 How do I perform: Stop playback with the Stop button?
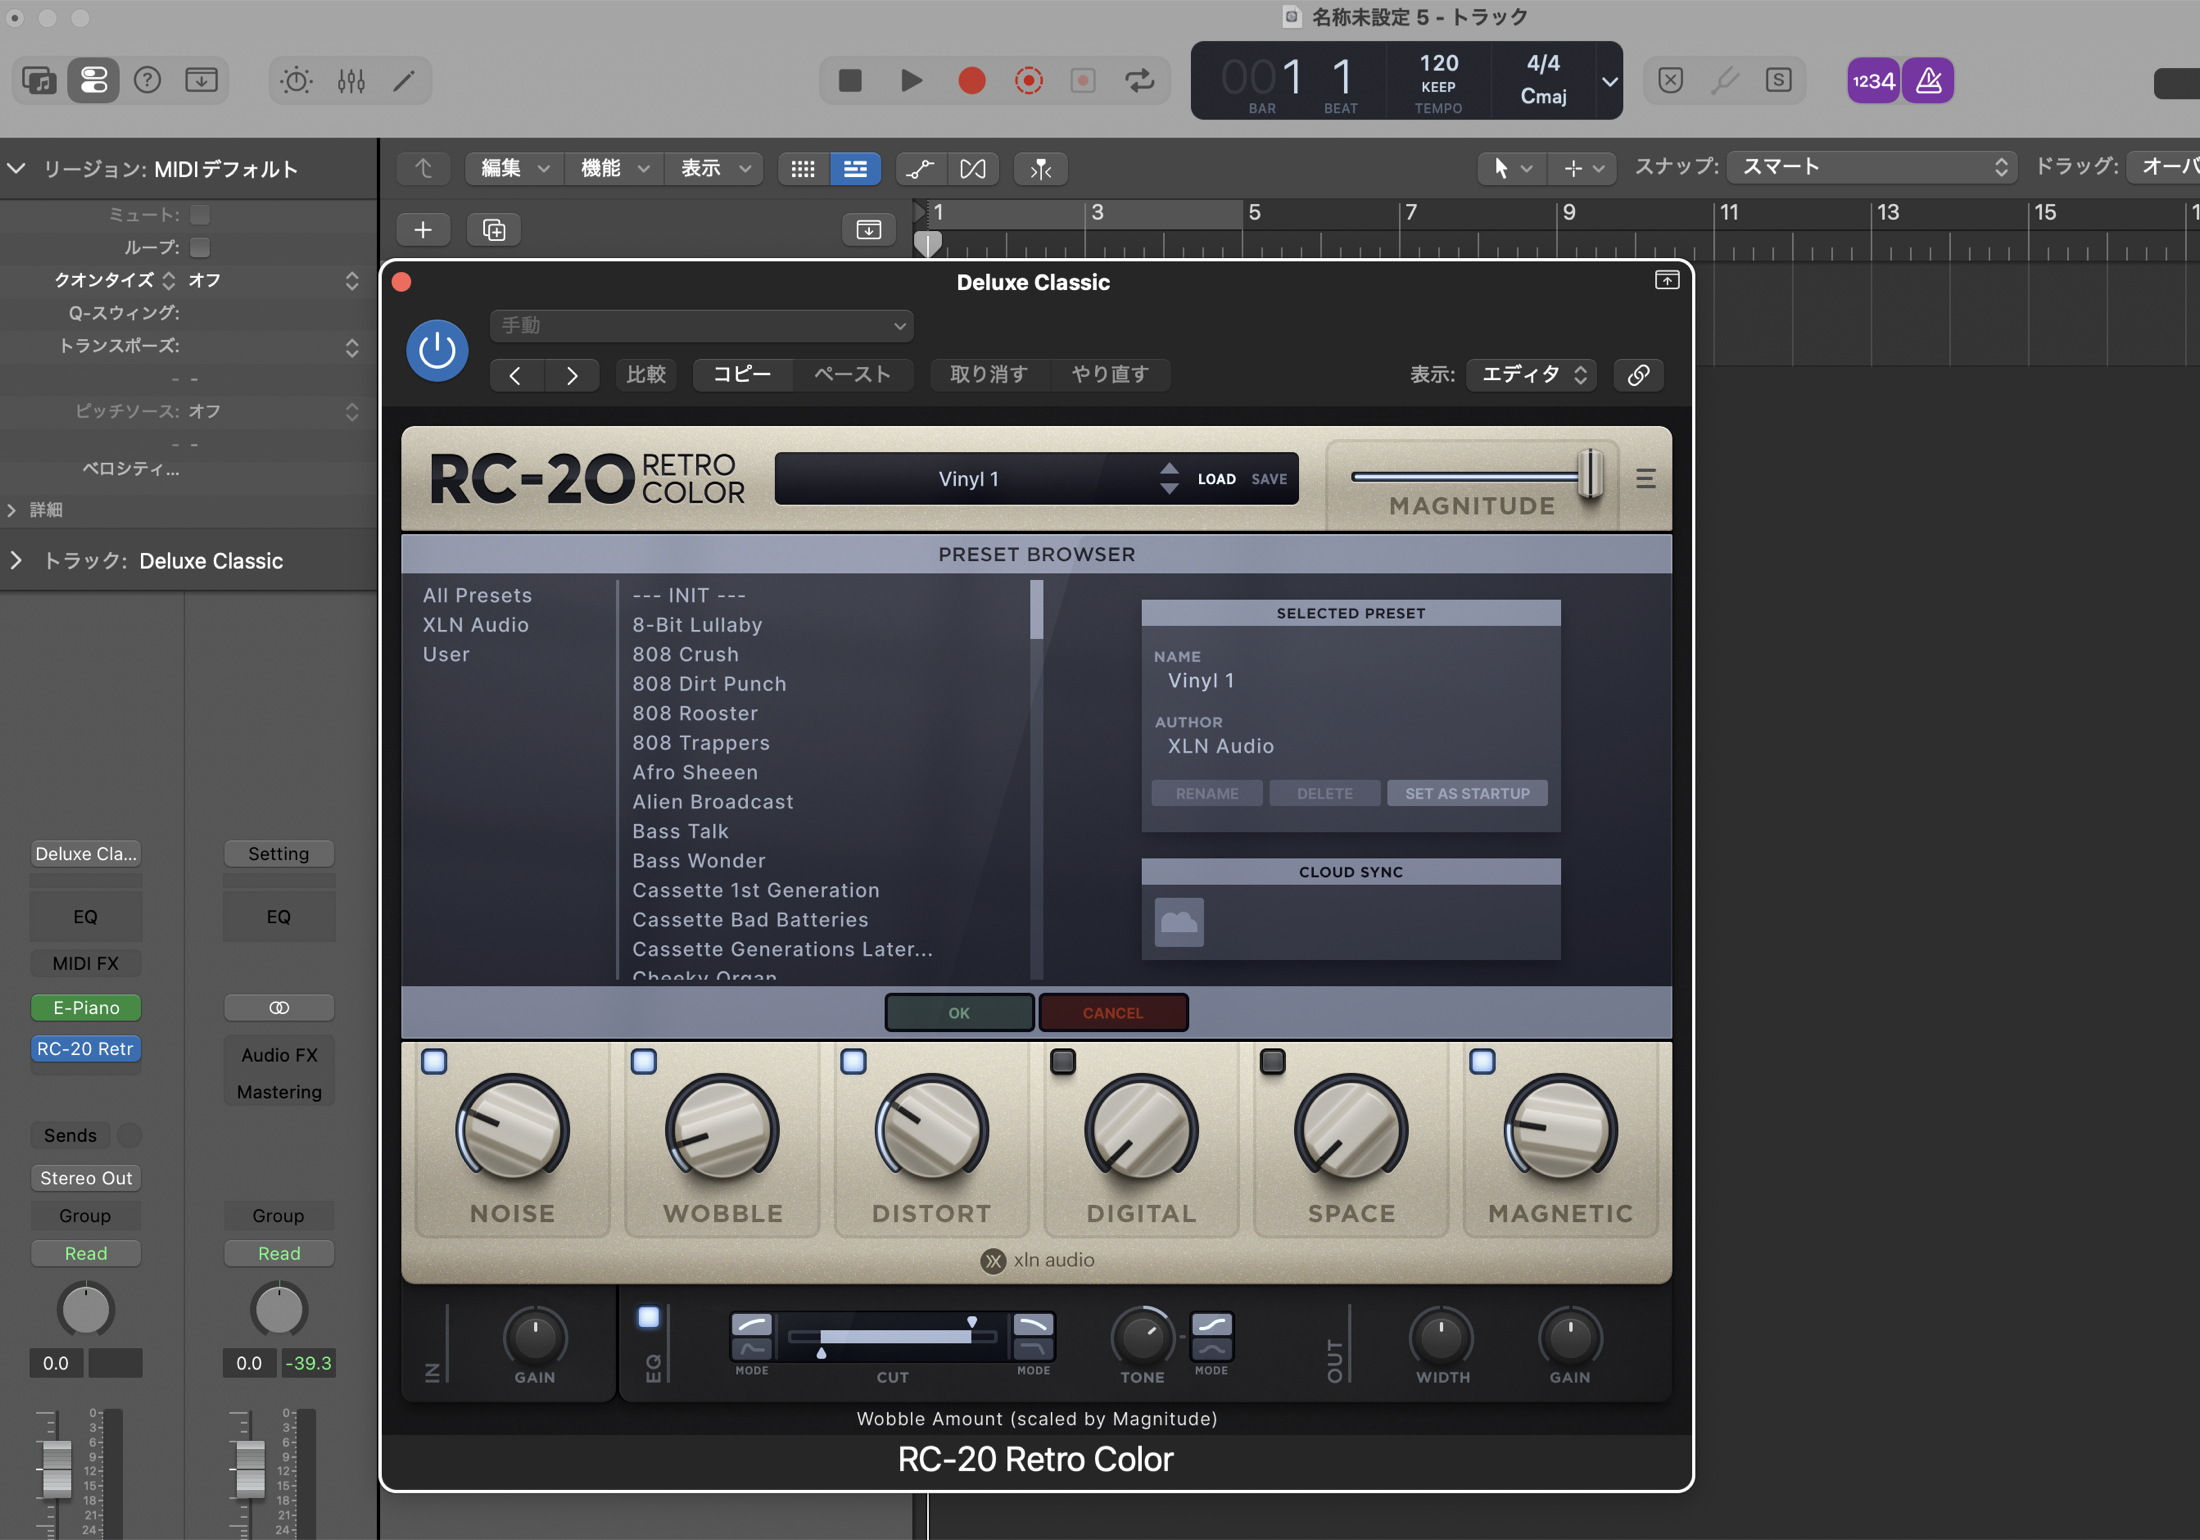(x=850, y=80)
